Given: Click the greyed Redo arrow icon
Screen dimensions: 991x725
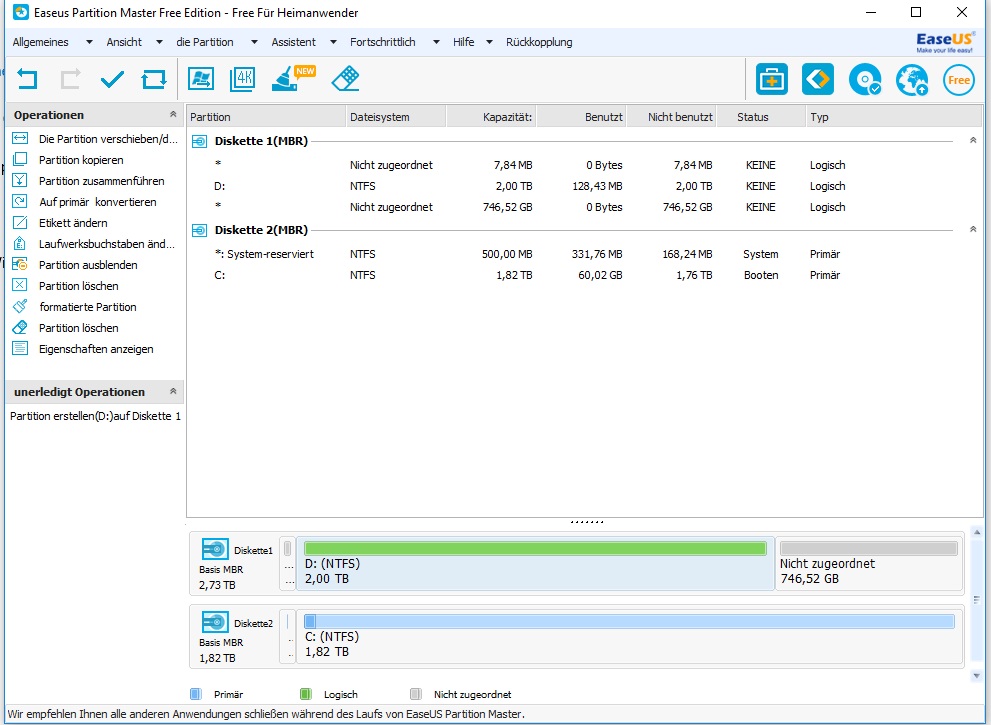Looking at the screenshot, I should coord(70,79).
